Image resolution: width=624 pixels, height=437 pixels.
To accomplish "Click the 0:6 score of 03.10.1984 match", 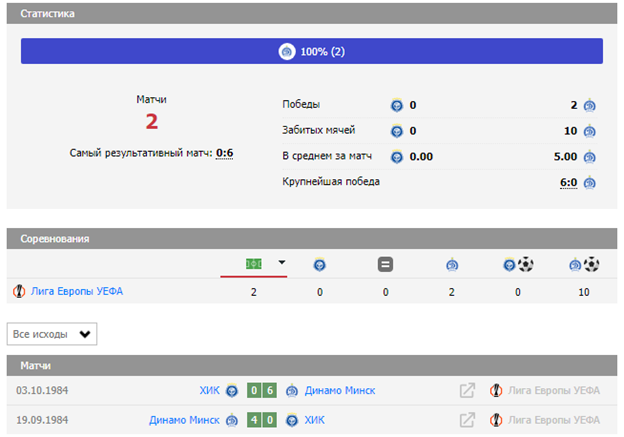I will pos(262,391).
